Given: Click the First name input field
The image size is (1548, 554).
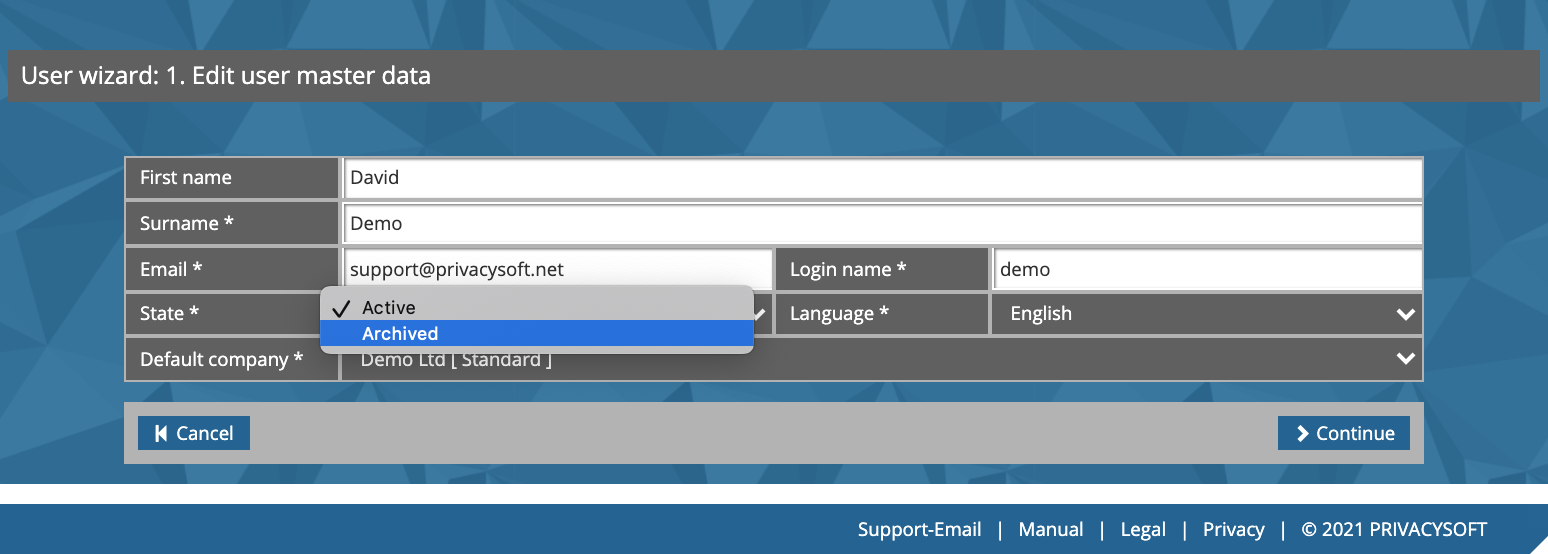Looking at the screenshot, I should point(882,178).
